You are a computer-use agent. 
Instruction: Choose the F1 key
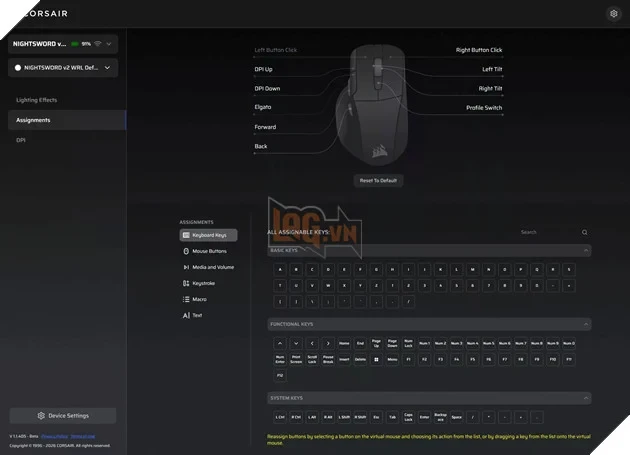pyautogui.click(x=409, y=360)
